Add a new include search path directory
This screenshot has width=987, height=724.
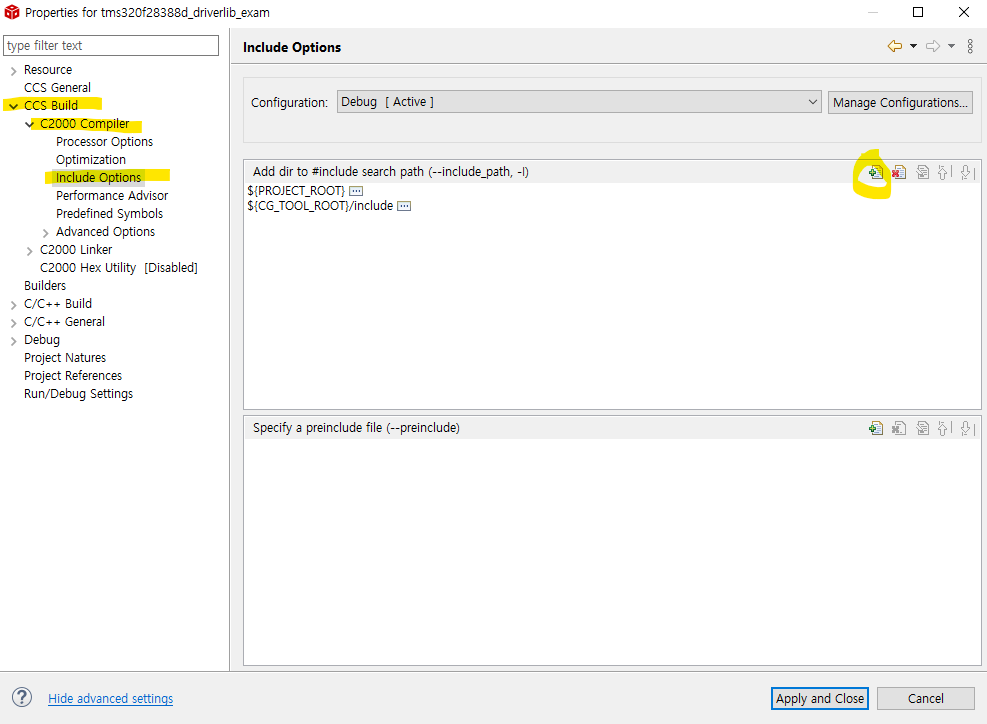click(875, 172)
